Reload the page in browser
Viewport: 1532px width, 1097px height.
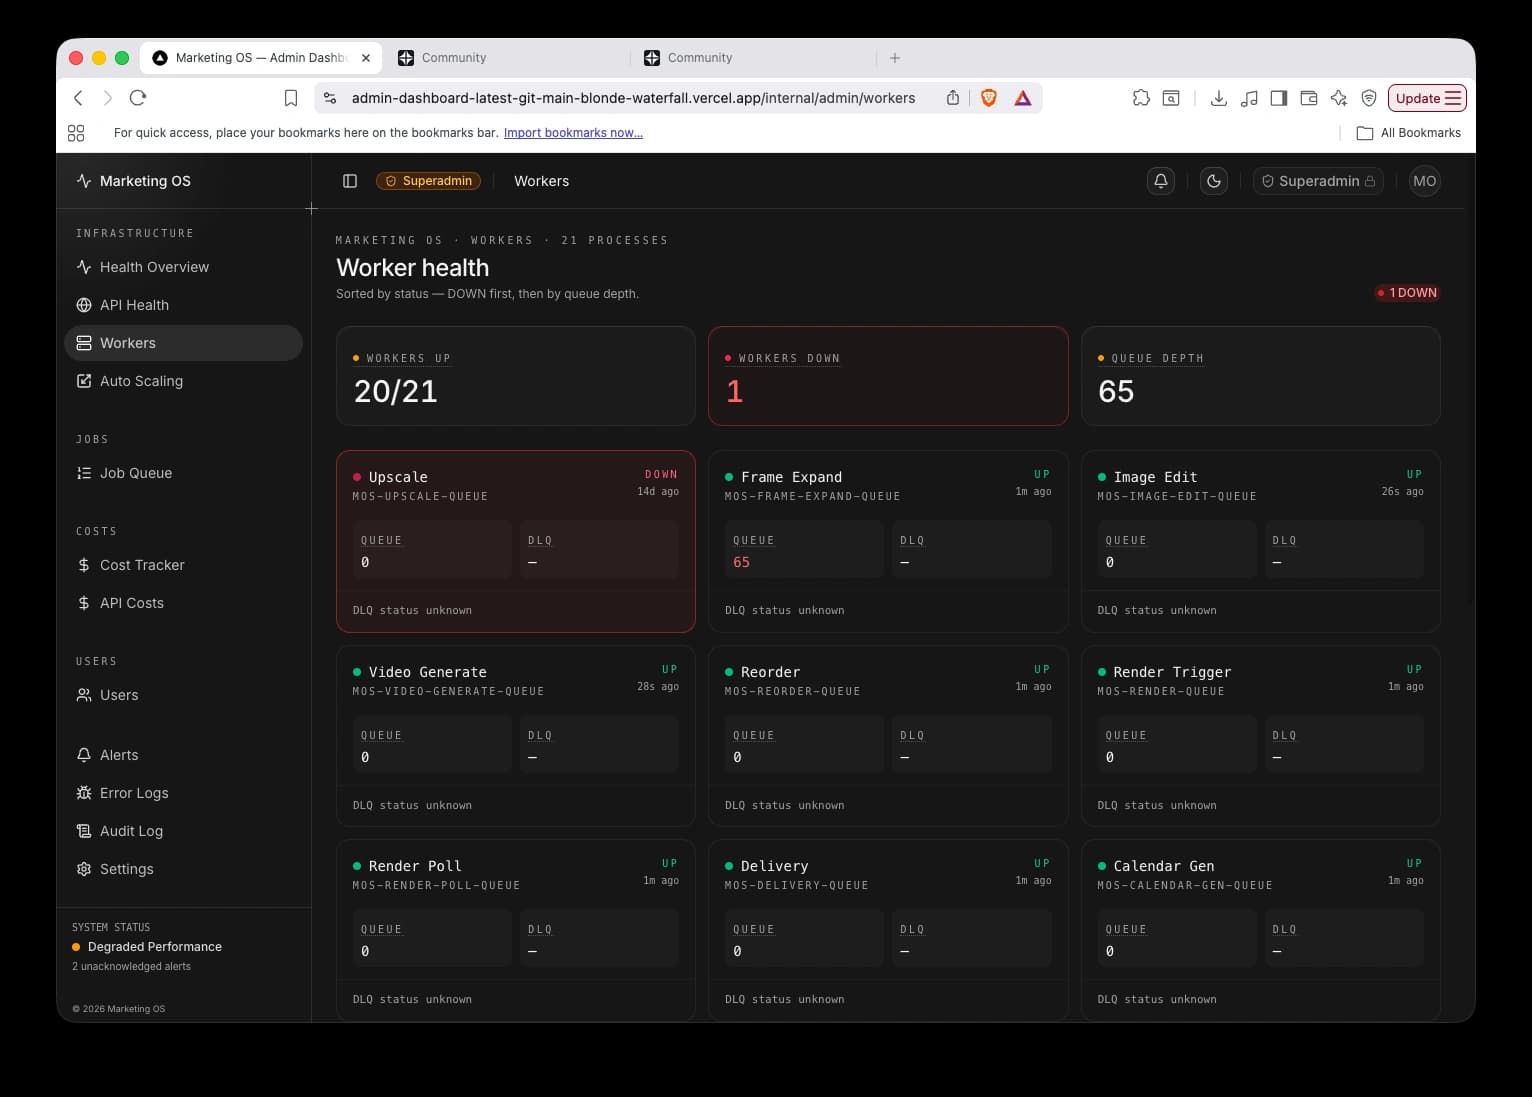138,98
